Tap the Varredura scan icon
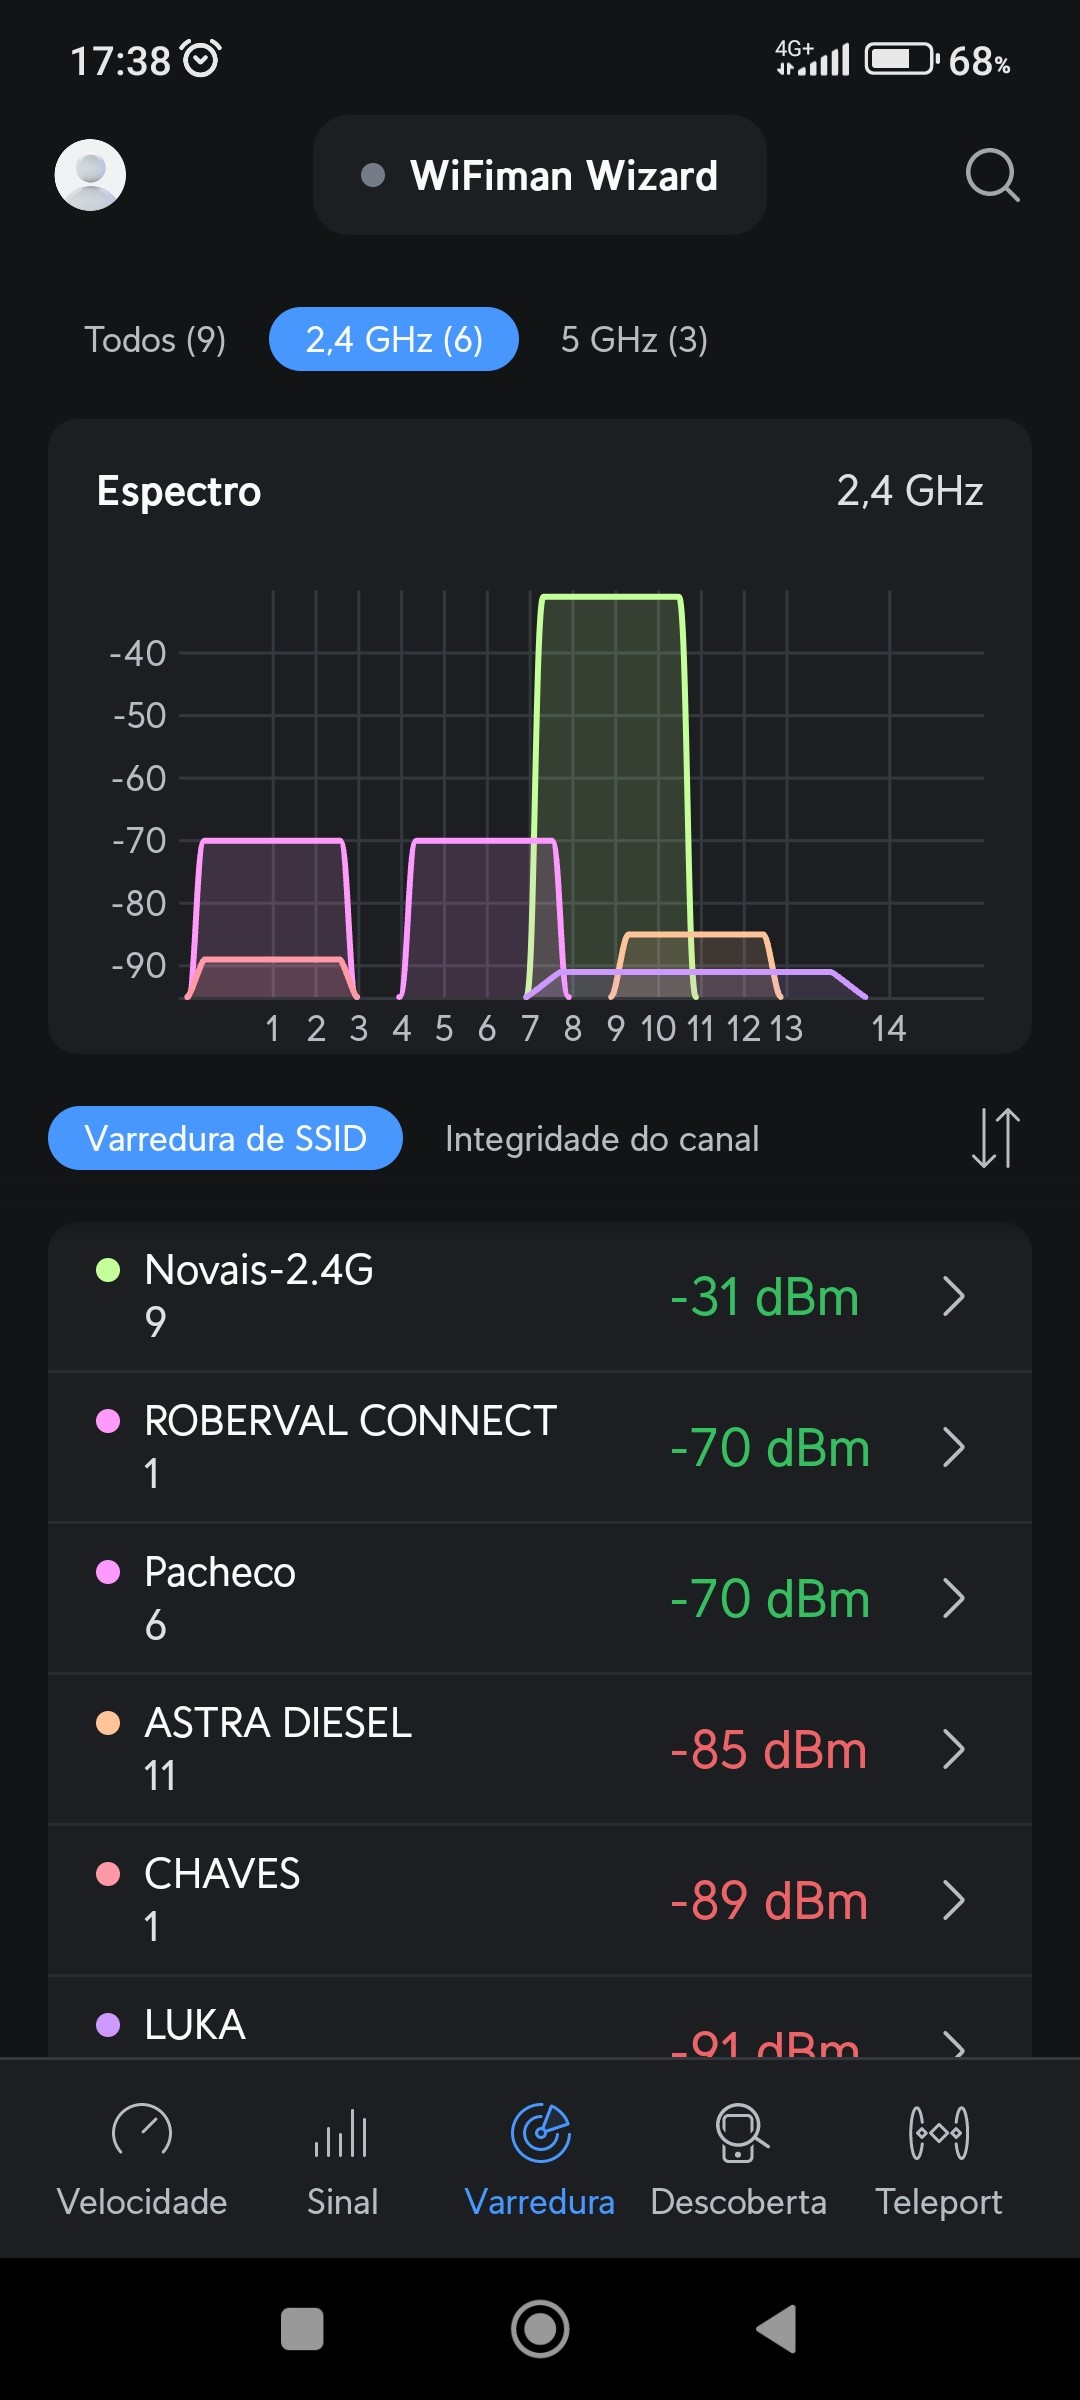1080x2400 pixels. 540,2134
